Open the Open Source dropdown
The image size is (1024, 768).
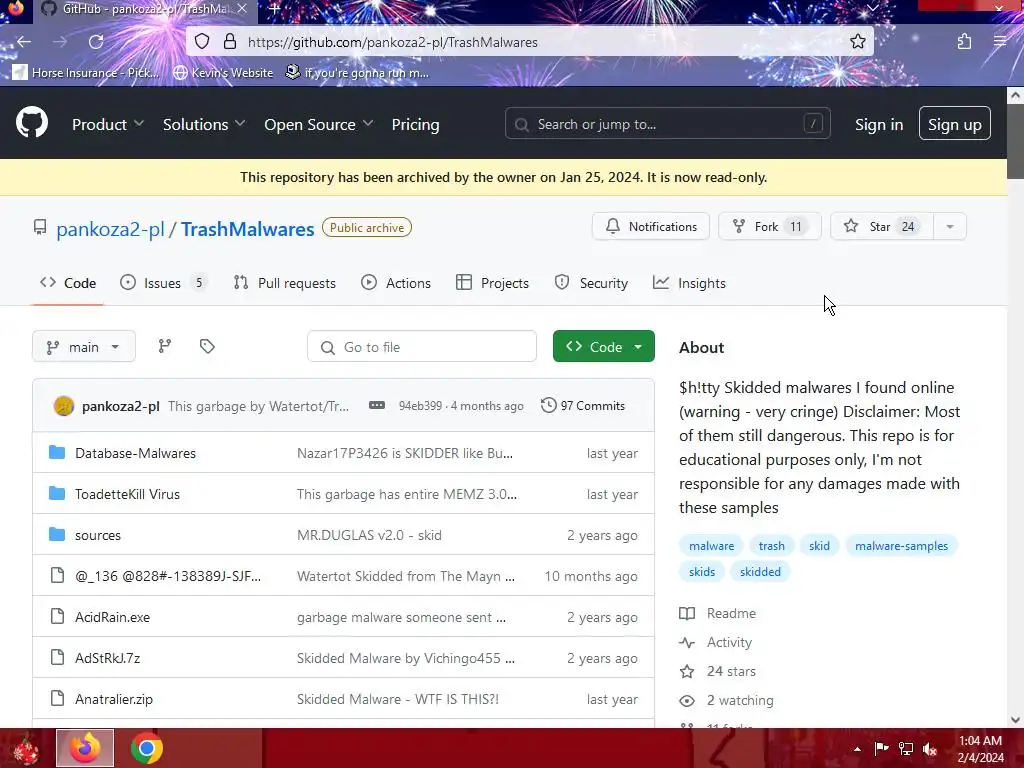[319, 124]
